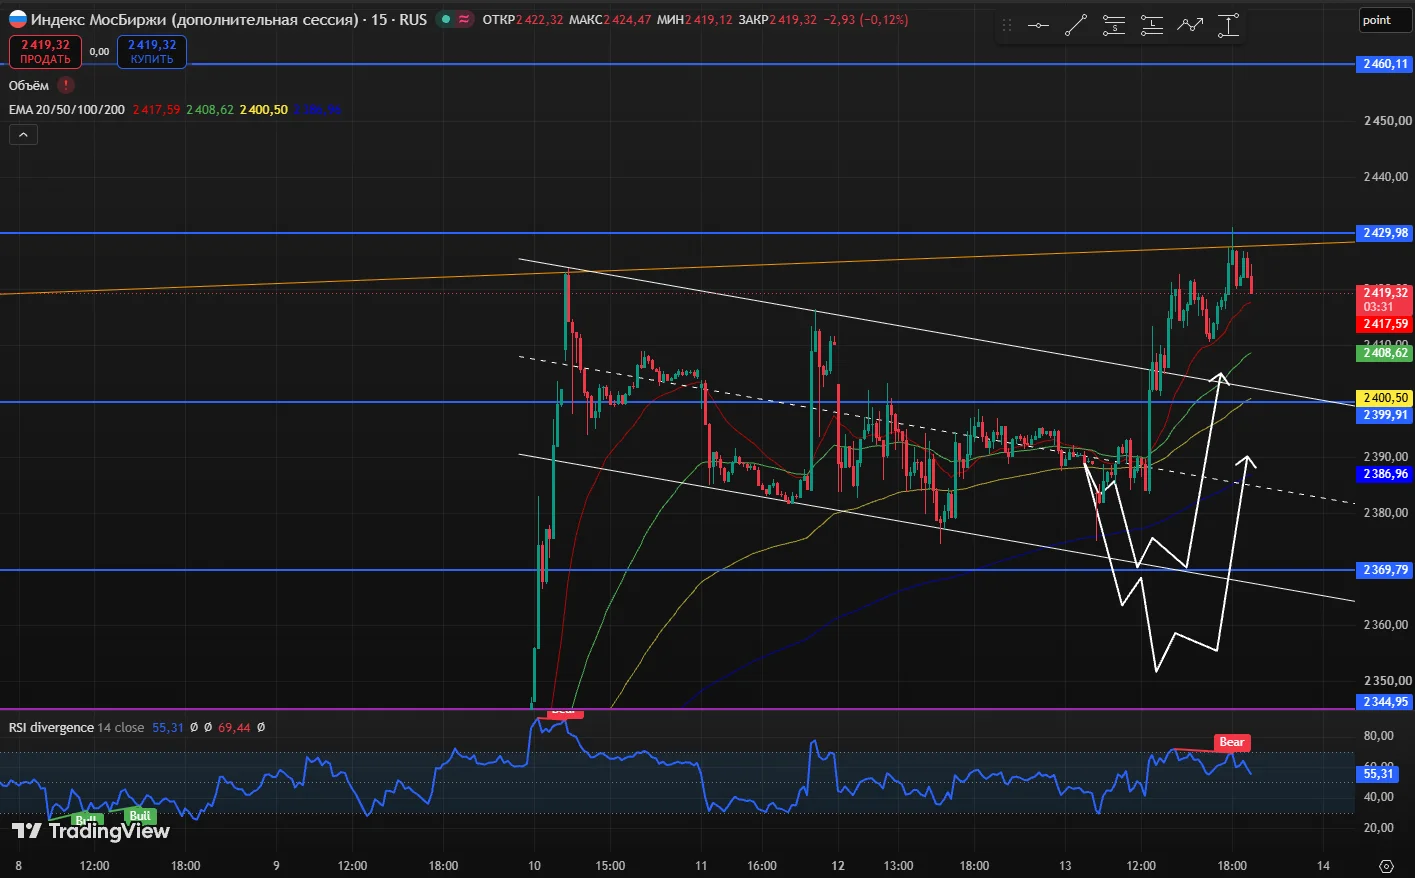Click the 2 399,91 price level label
The width and height of the screenshot is (1415, 878).
tap(1384, 414)
